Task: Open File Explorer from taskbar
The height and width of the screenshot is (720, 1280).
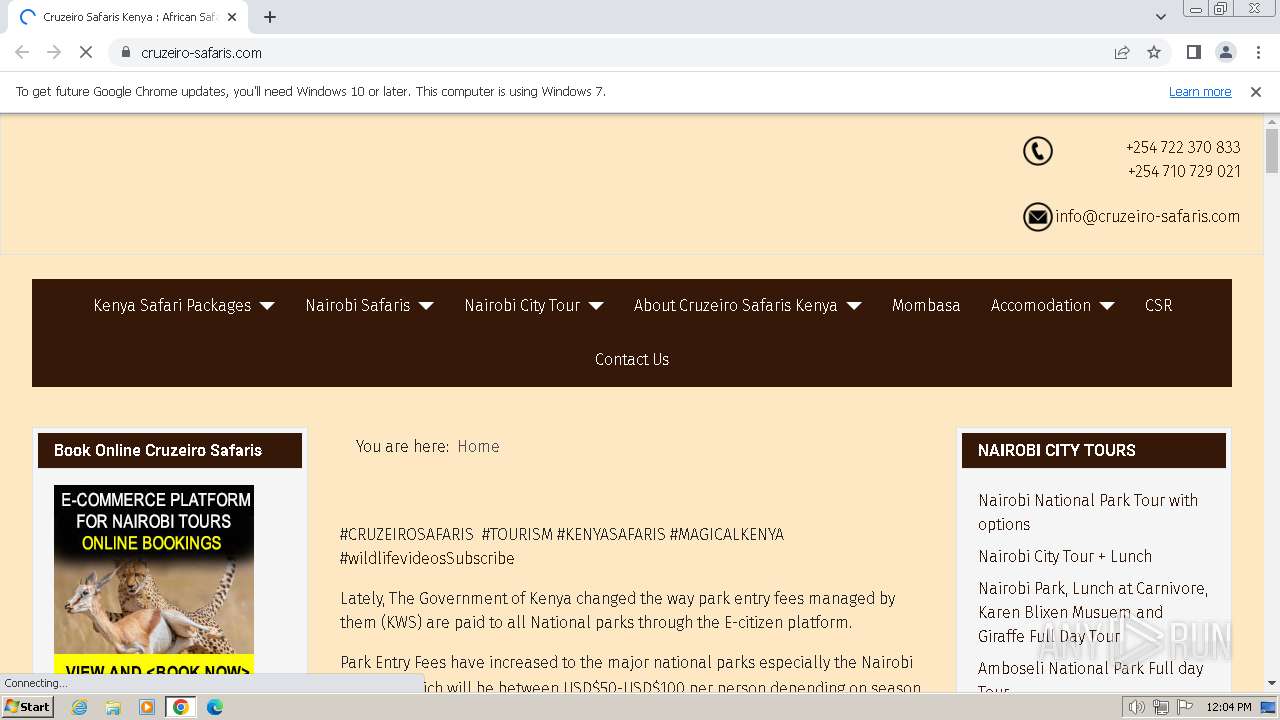Action: 113,707
